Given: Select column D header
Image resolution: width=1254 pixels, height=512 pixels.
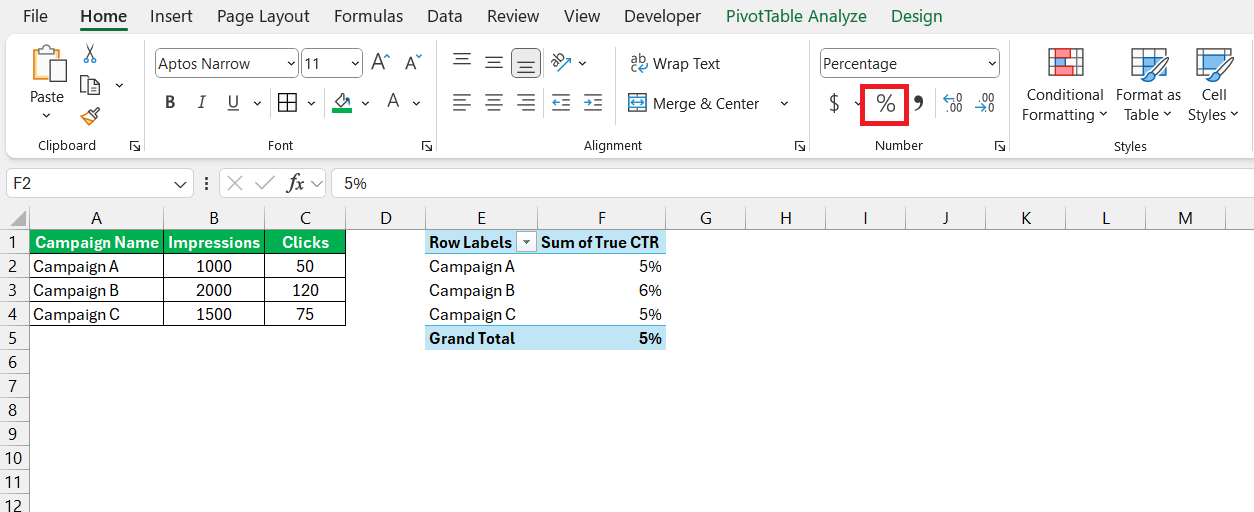Looking at the screenshot, I should pos(385,218).
